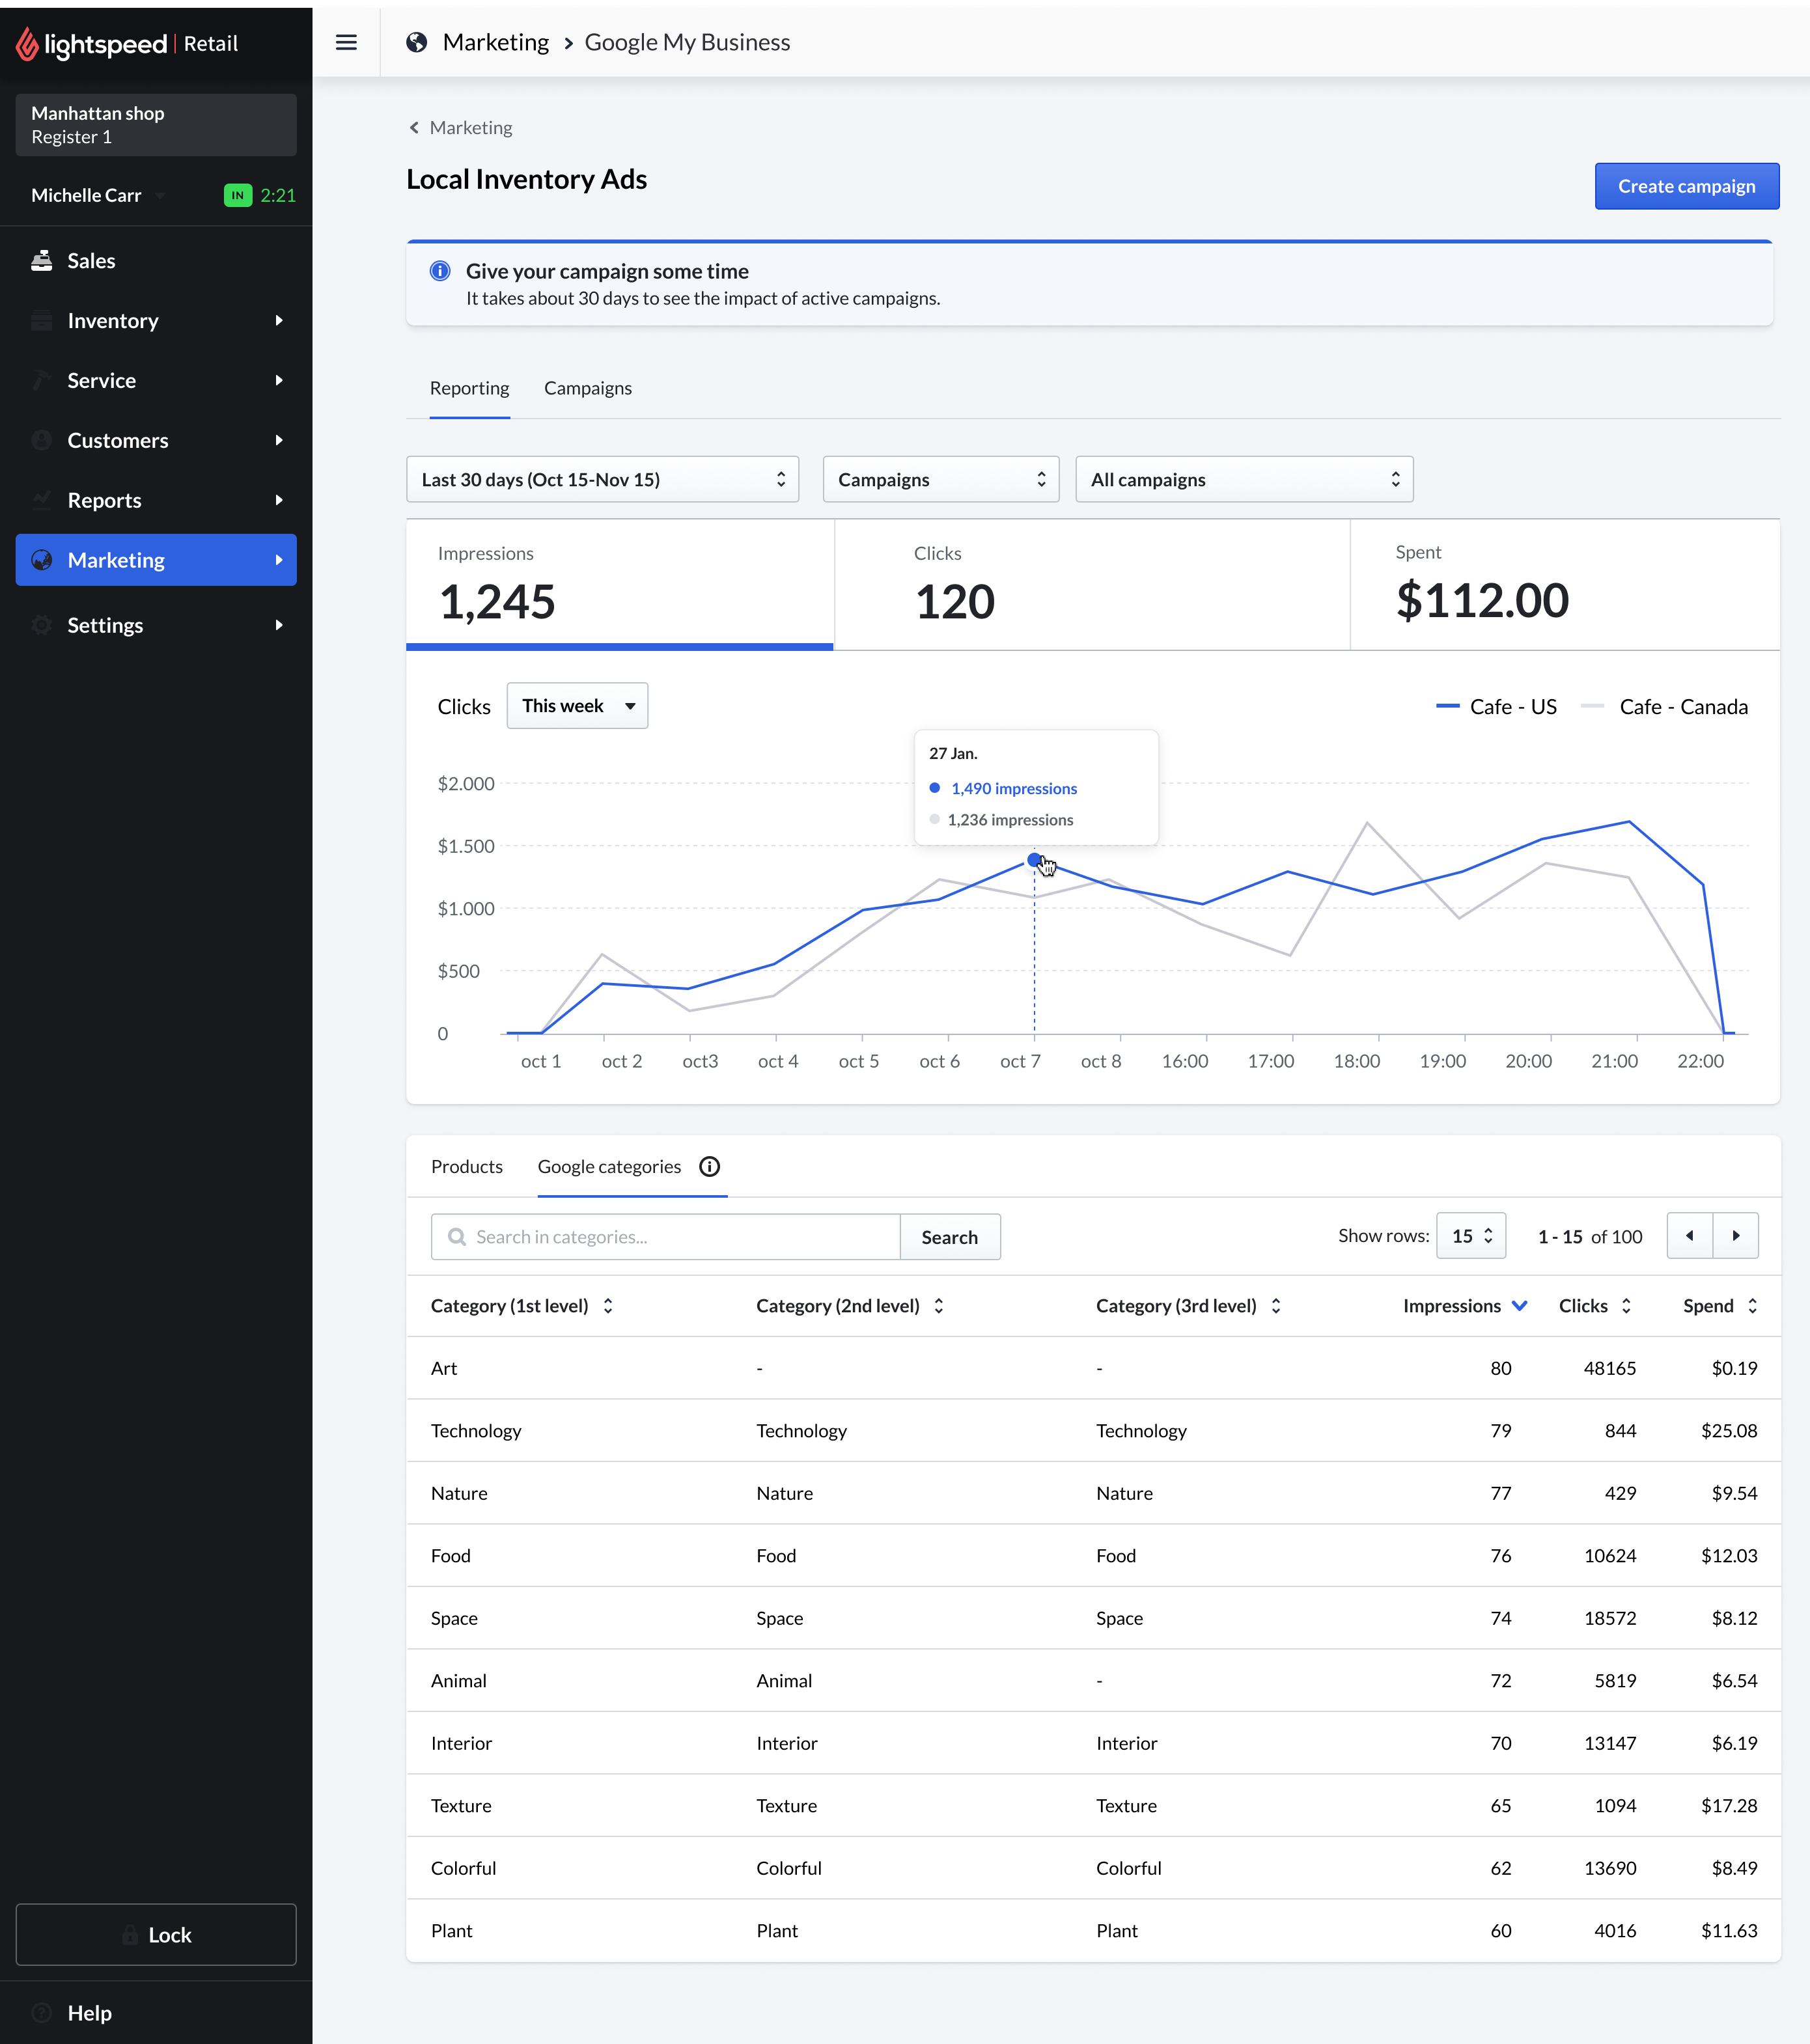Open Manhattan shop Register 1 selector
The width and height of the screenshot is (1810, 2044).
click(156, 125)
